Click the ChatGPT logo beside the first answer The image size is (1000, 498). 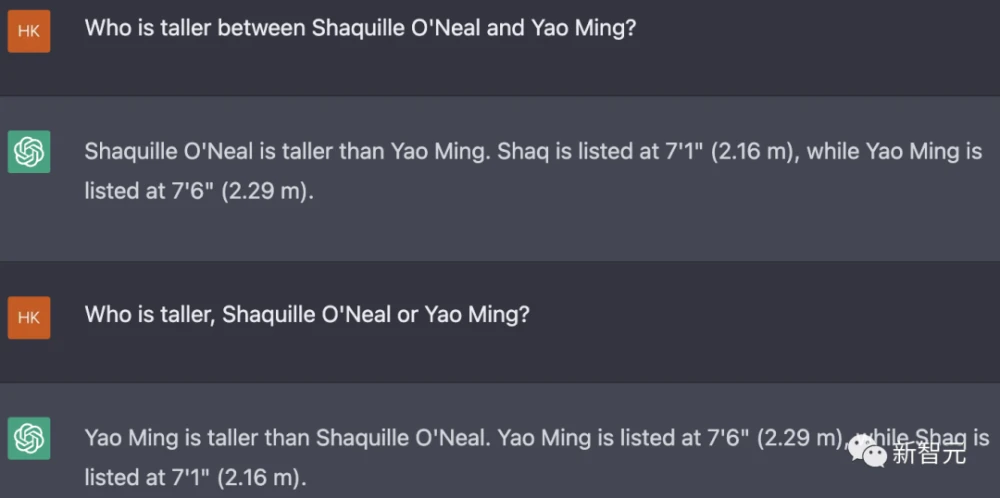pyautogui.click(x=28, y=153)
